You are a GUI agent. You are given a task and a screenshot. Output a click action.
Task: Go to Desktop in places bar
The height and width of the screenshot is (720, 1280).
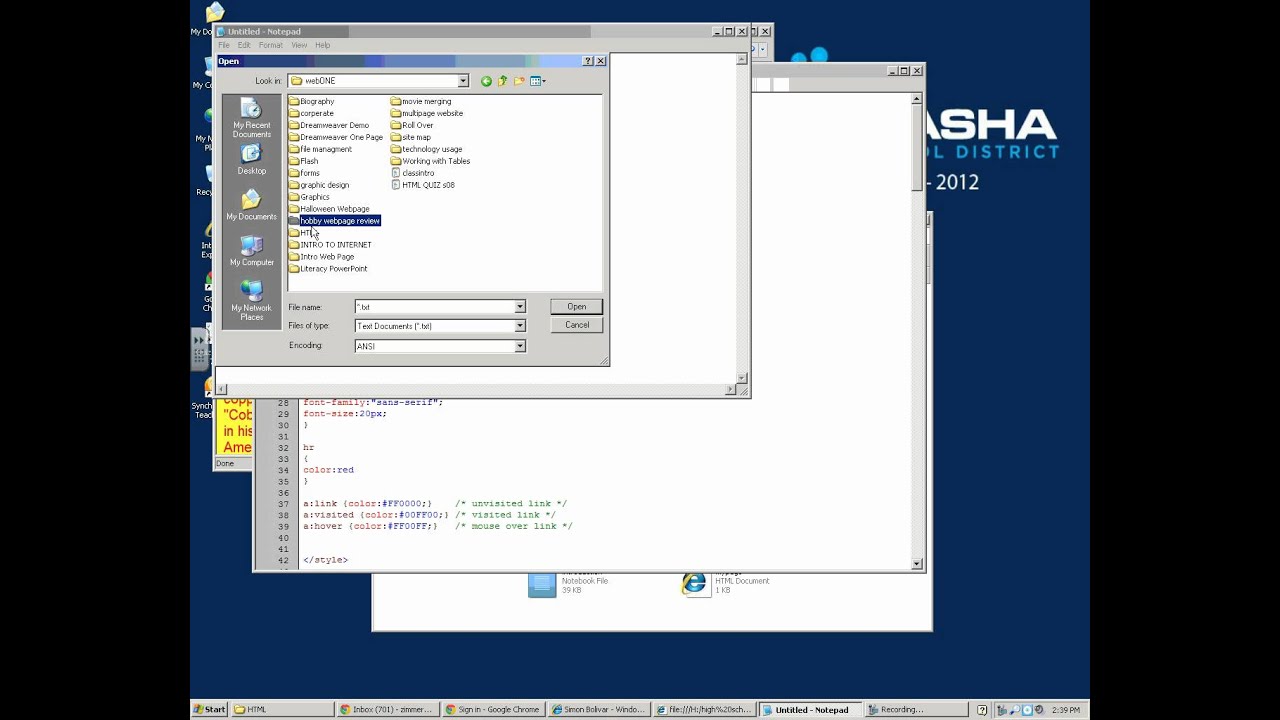click(x=252, y=160)
